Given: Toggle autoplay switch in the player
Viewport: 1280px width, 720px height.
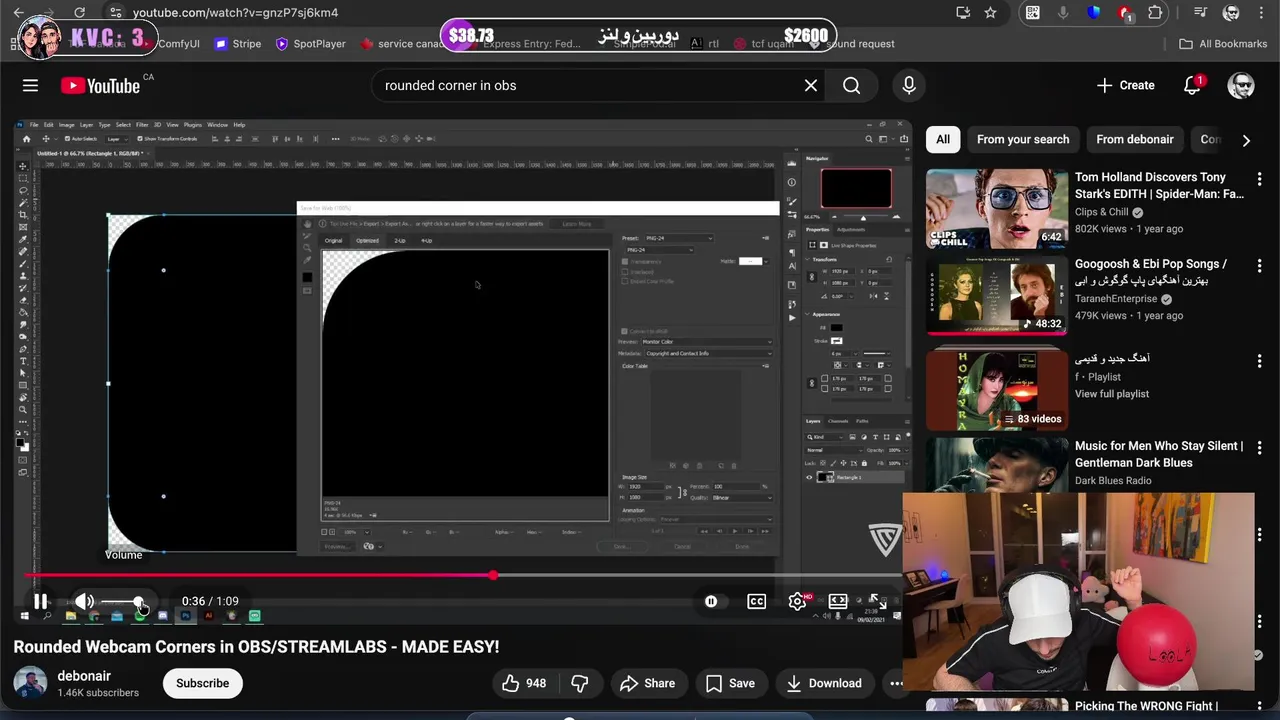Looking at the screenshot, I should [711, 601].
